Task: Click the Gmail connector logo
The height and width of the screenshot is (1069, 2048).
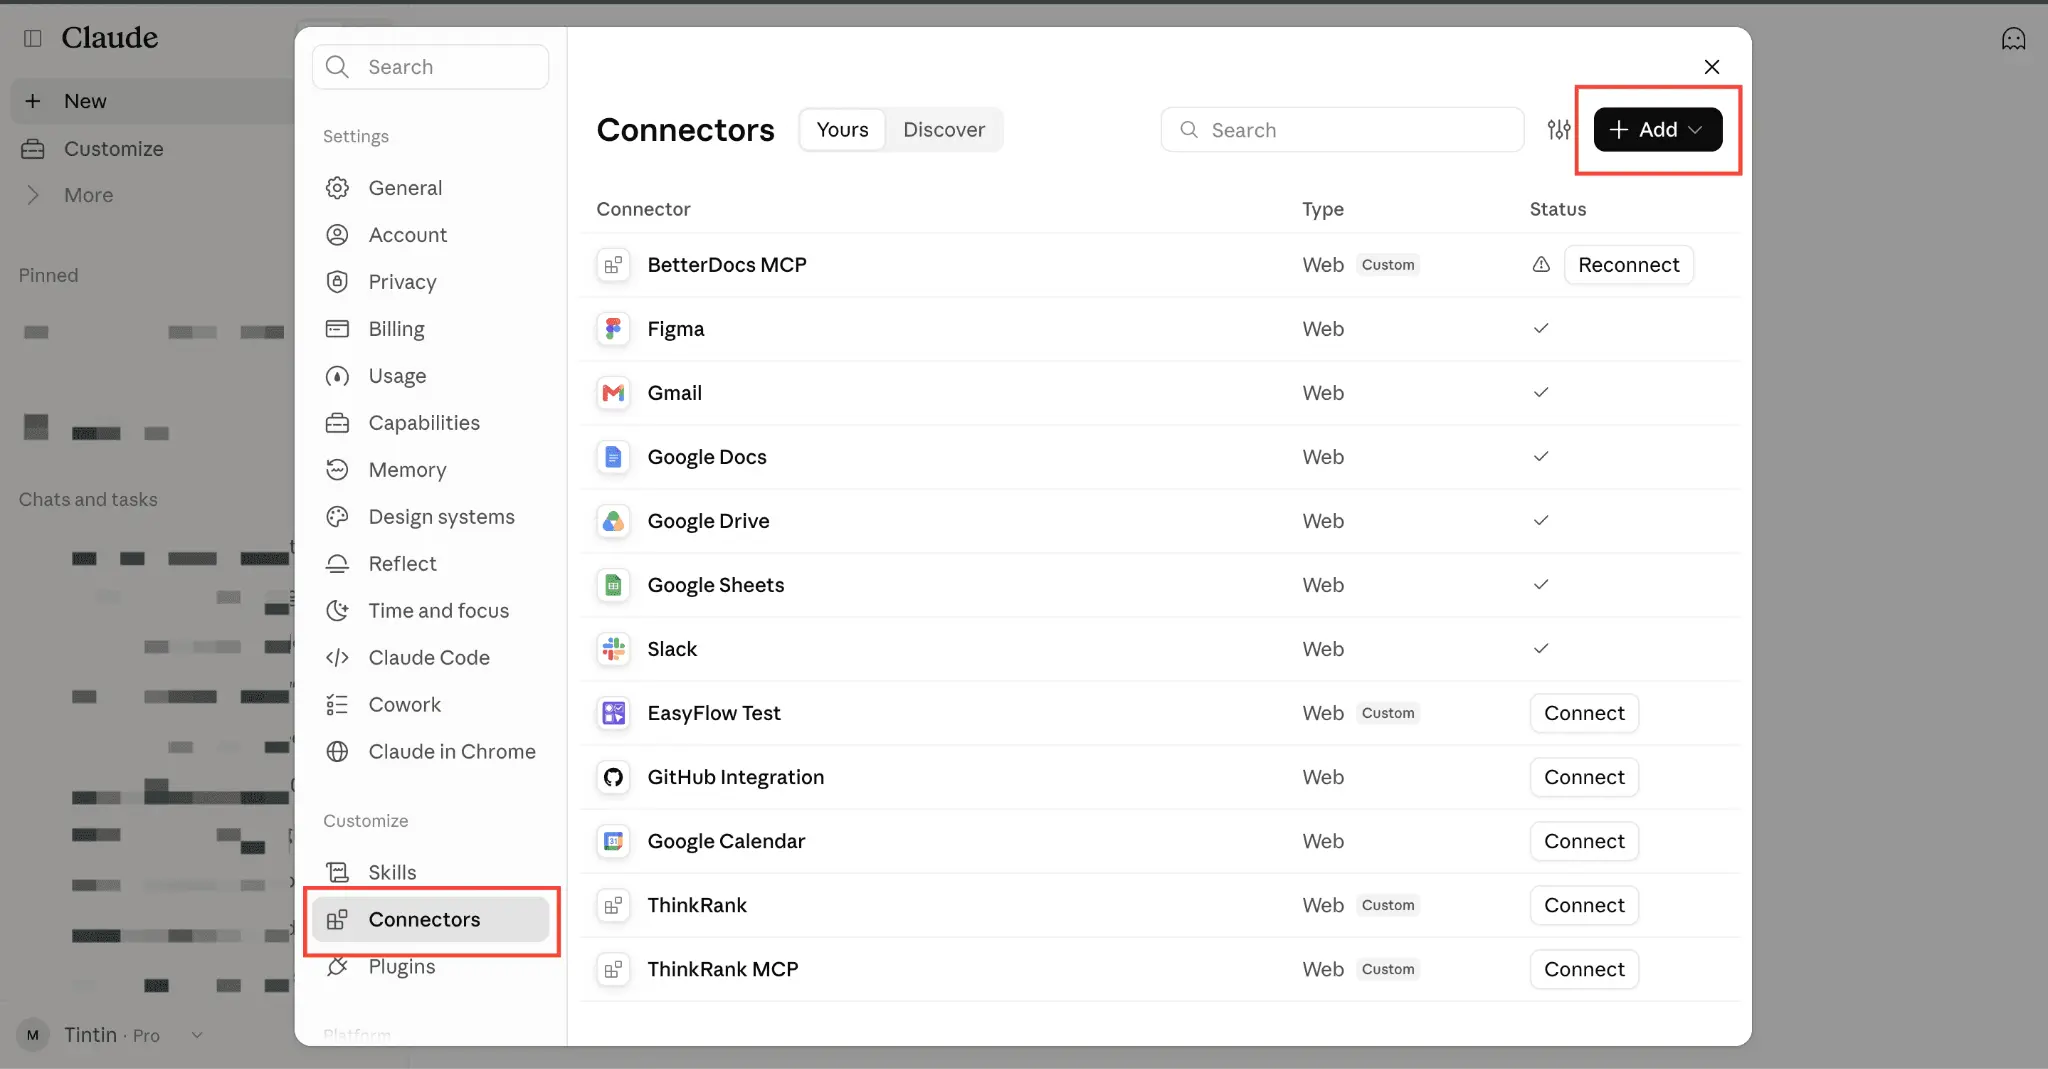Action: pos(613,393)
